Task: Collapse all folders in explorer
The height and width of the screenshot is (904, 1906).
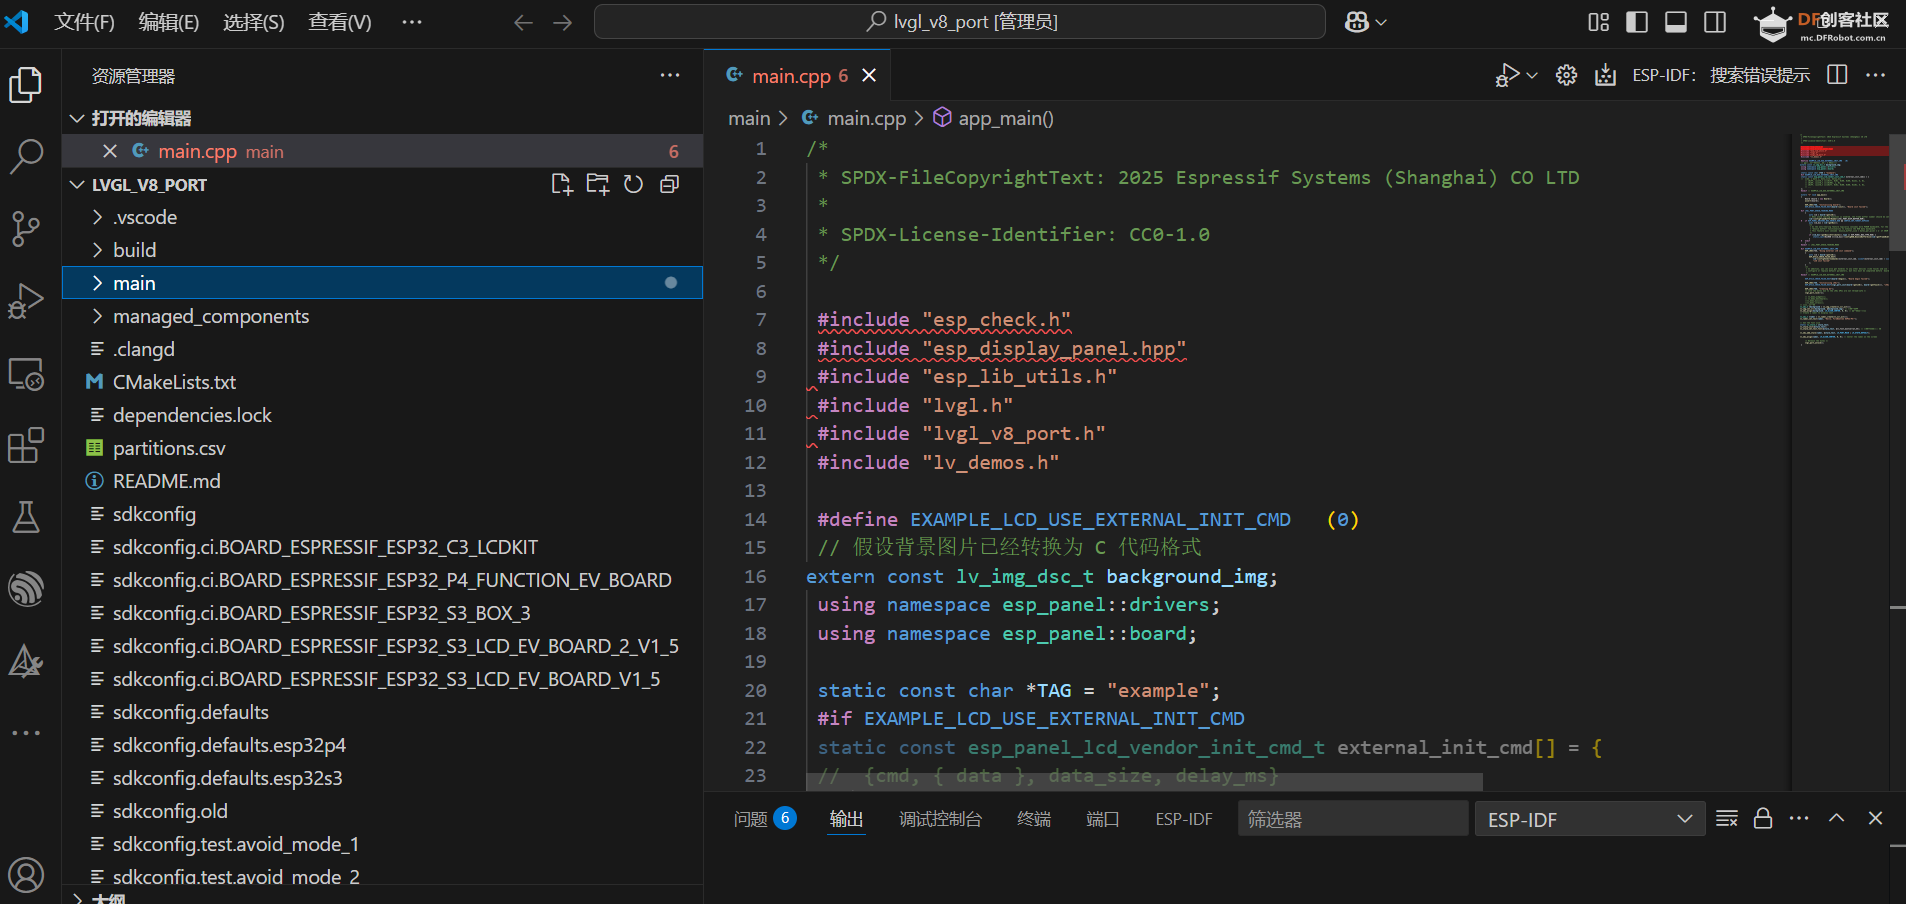Action: click(670, 184)
